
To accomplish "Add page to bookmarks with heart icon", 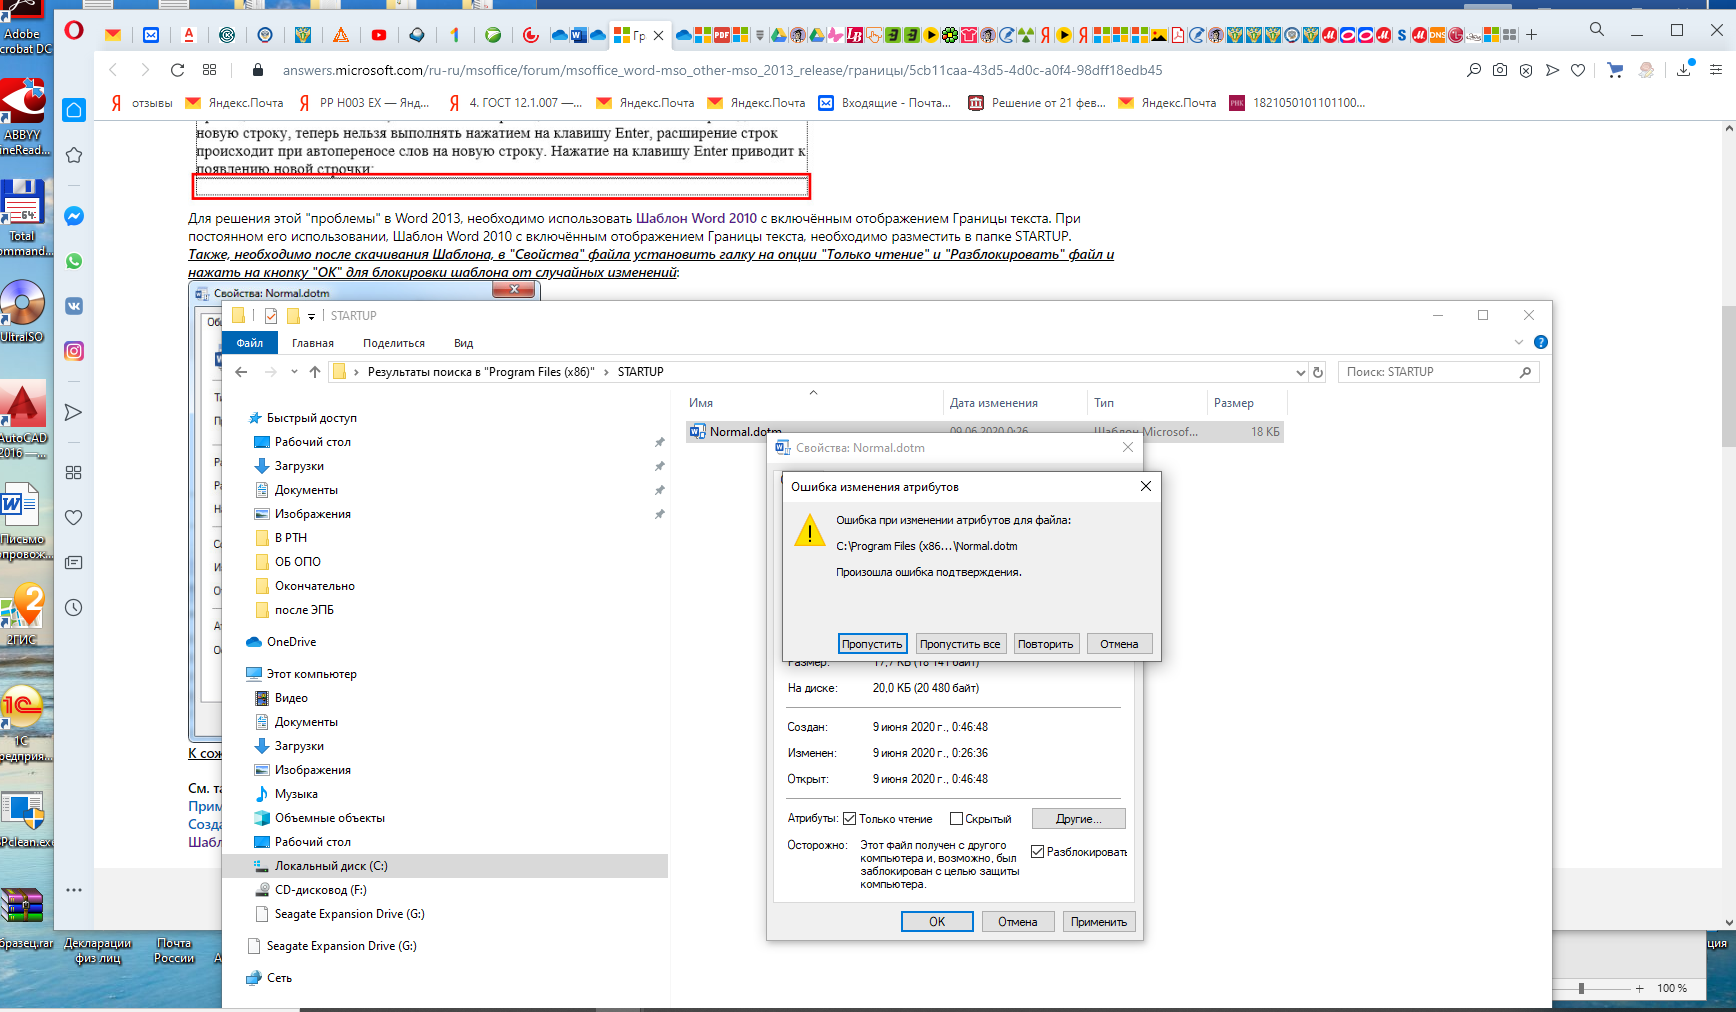I will [x=1578, y=70].
